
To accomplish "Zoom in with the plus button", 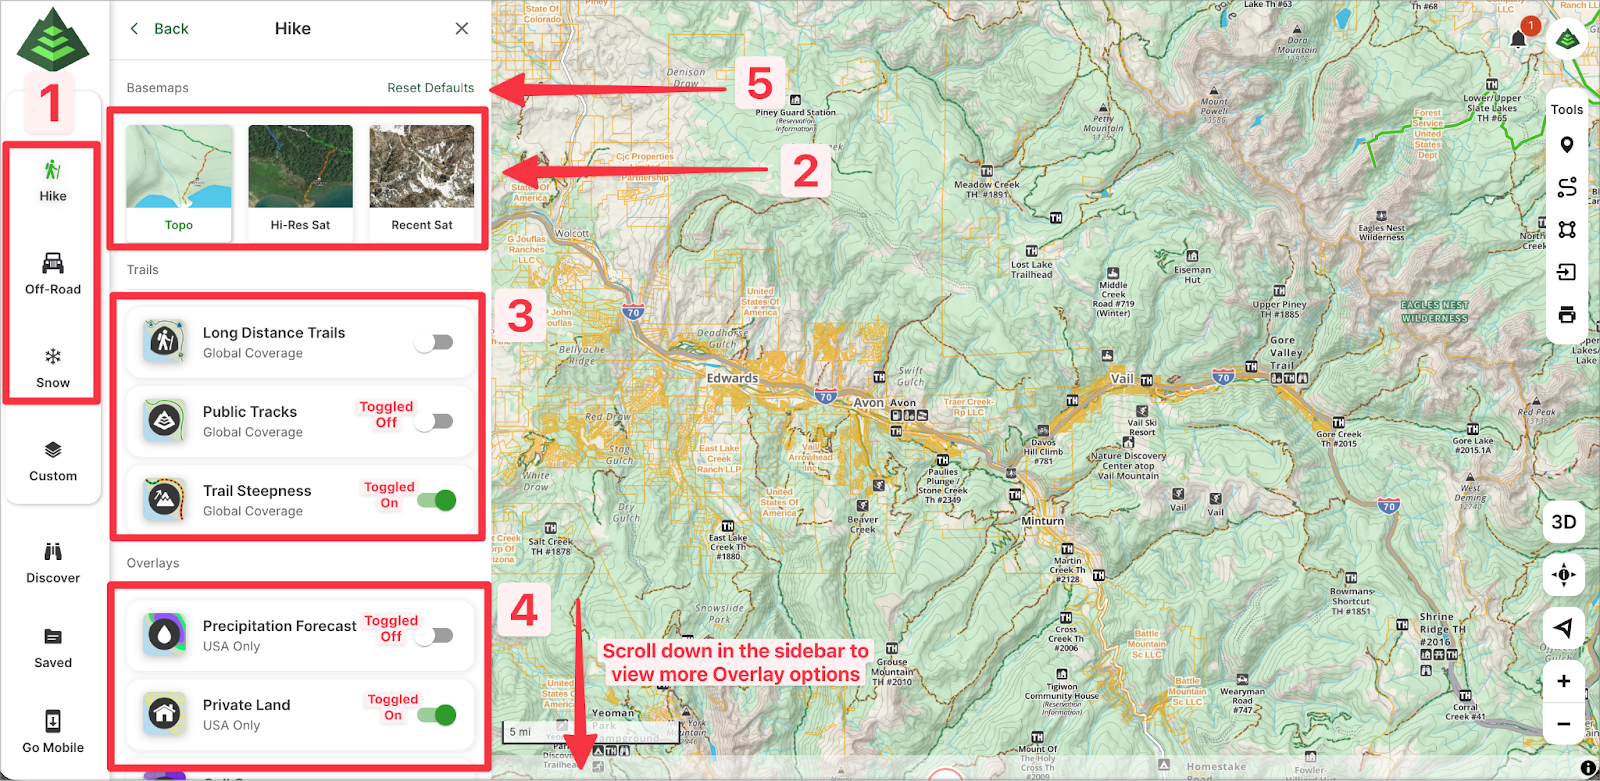I will [x=1563, y=681].
